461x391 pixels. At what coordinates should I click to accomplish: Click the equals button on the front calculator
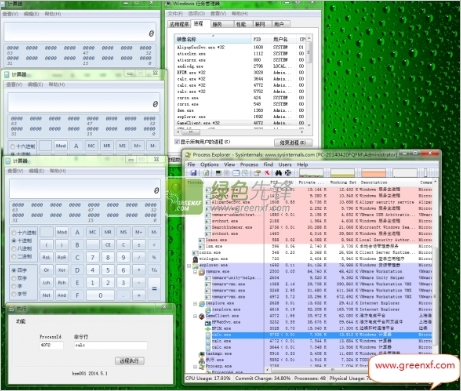[154, 289]
